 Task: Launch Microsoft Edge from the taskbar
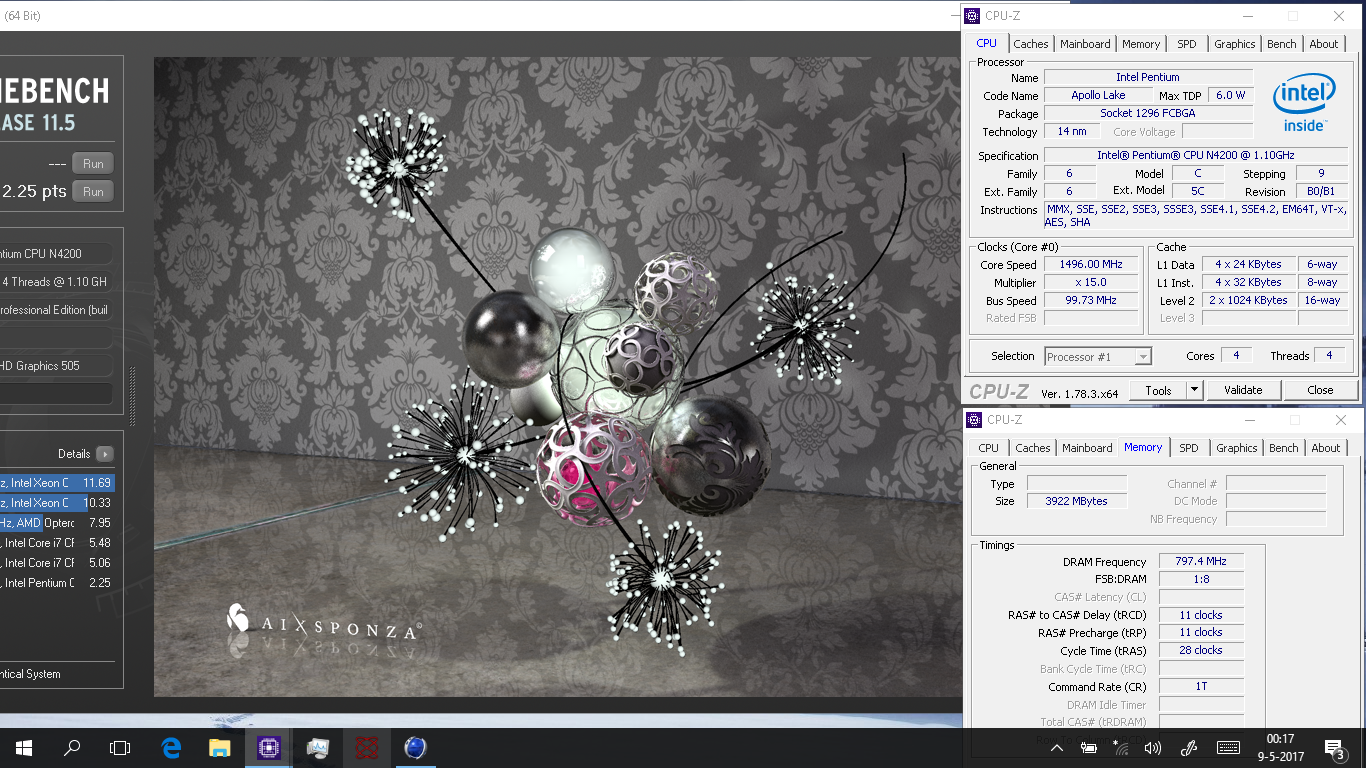coord(171,747)
